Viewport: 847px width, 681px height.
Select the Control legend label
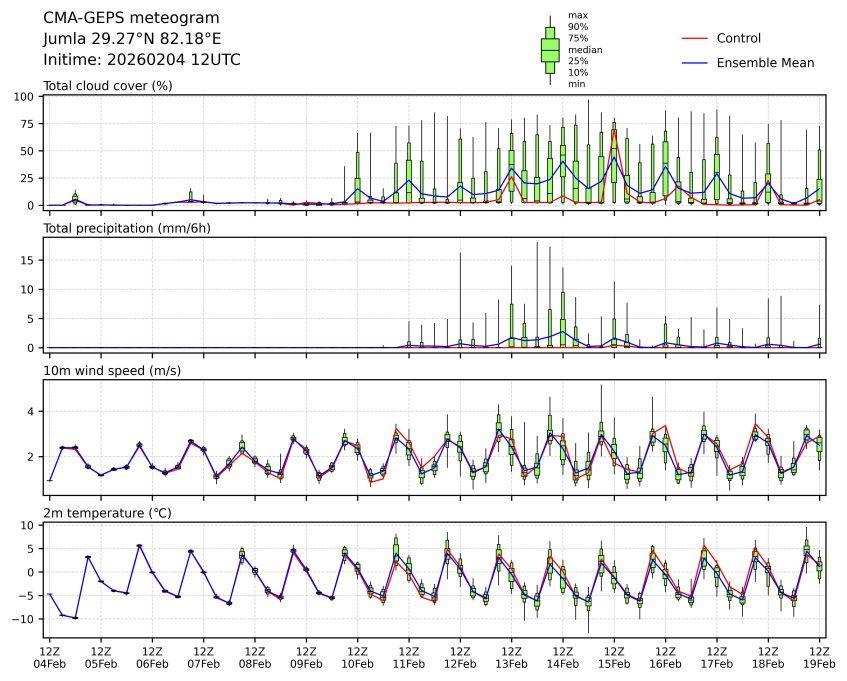pyautogui.click(x=738, y=38)
